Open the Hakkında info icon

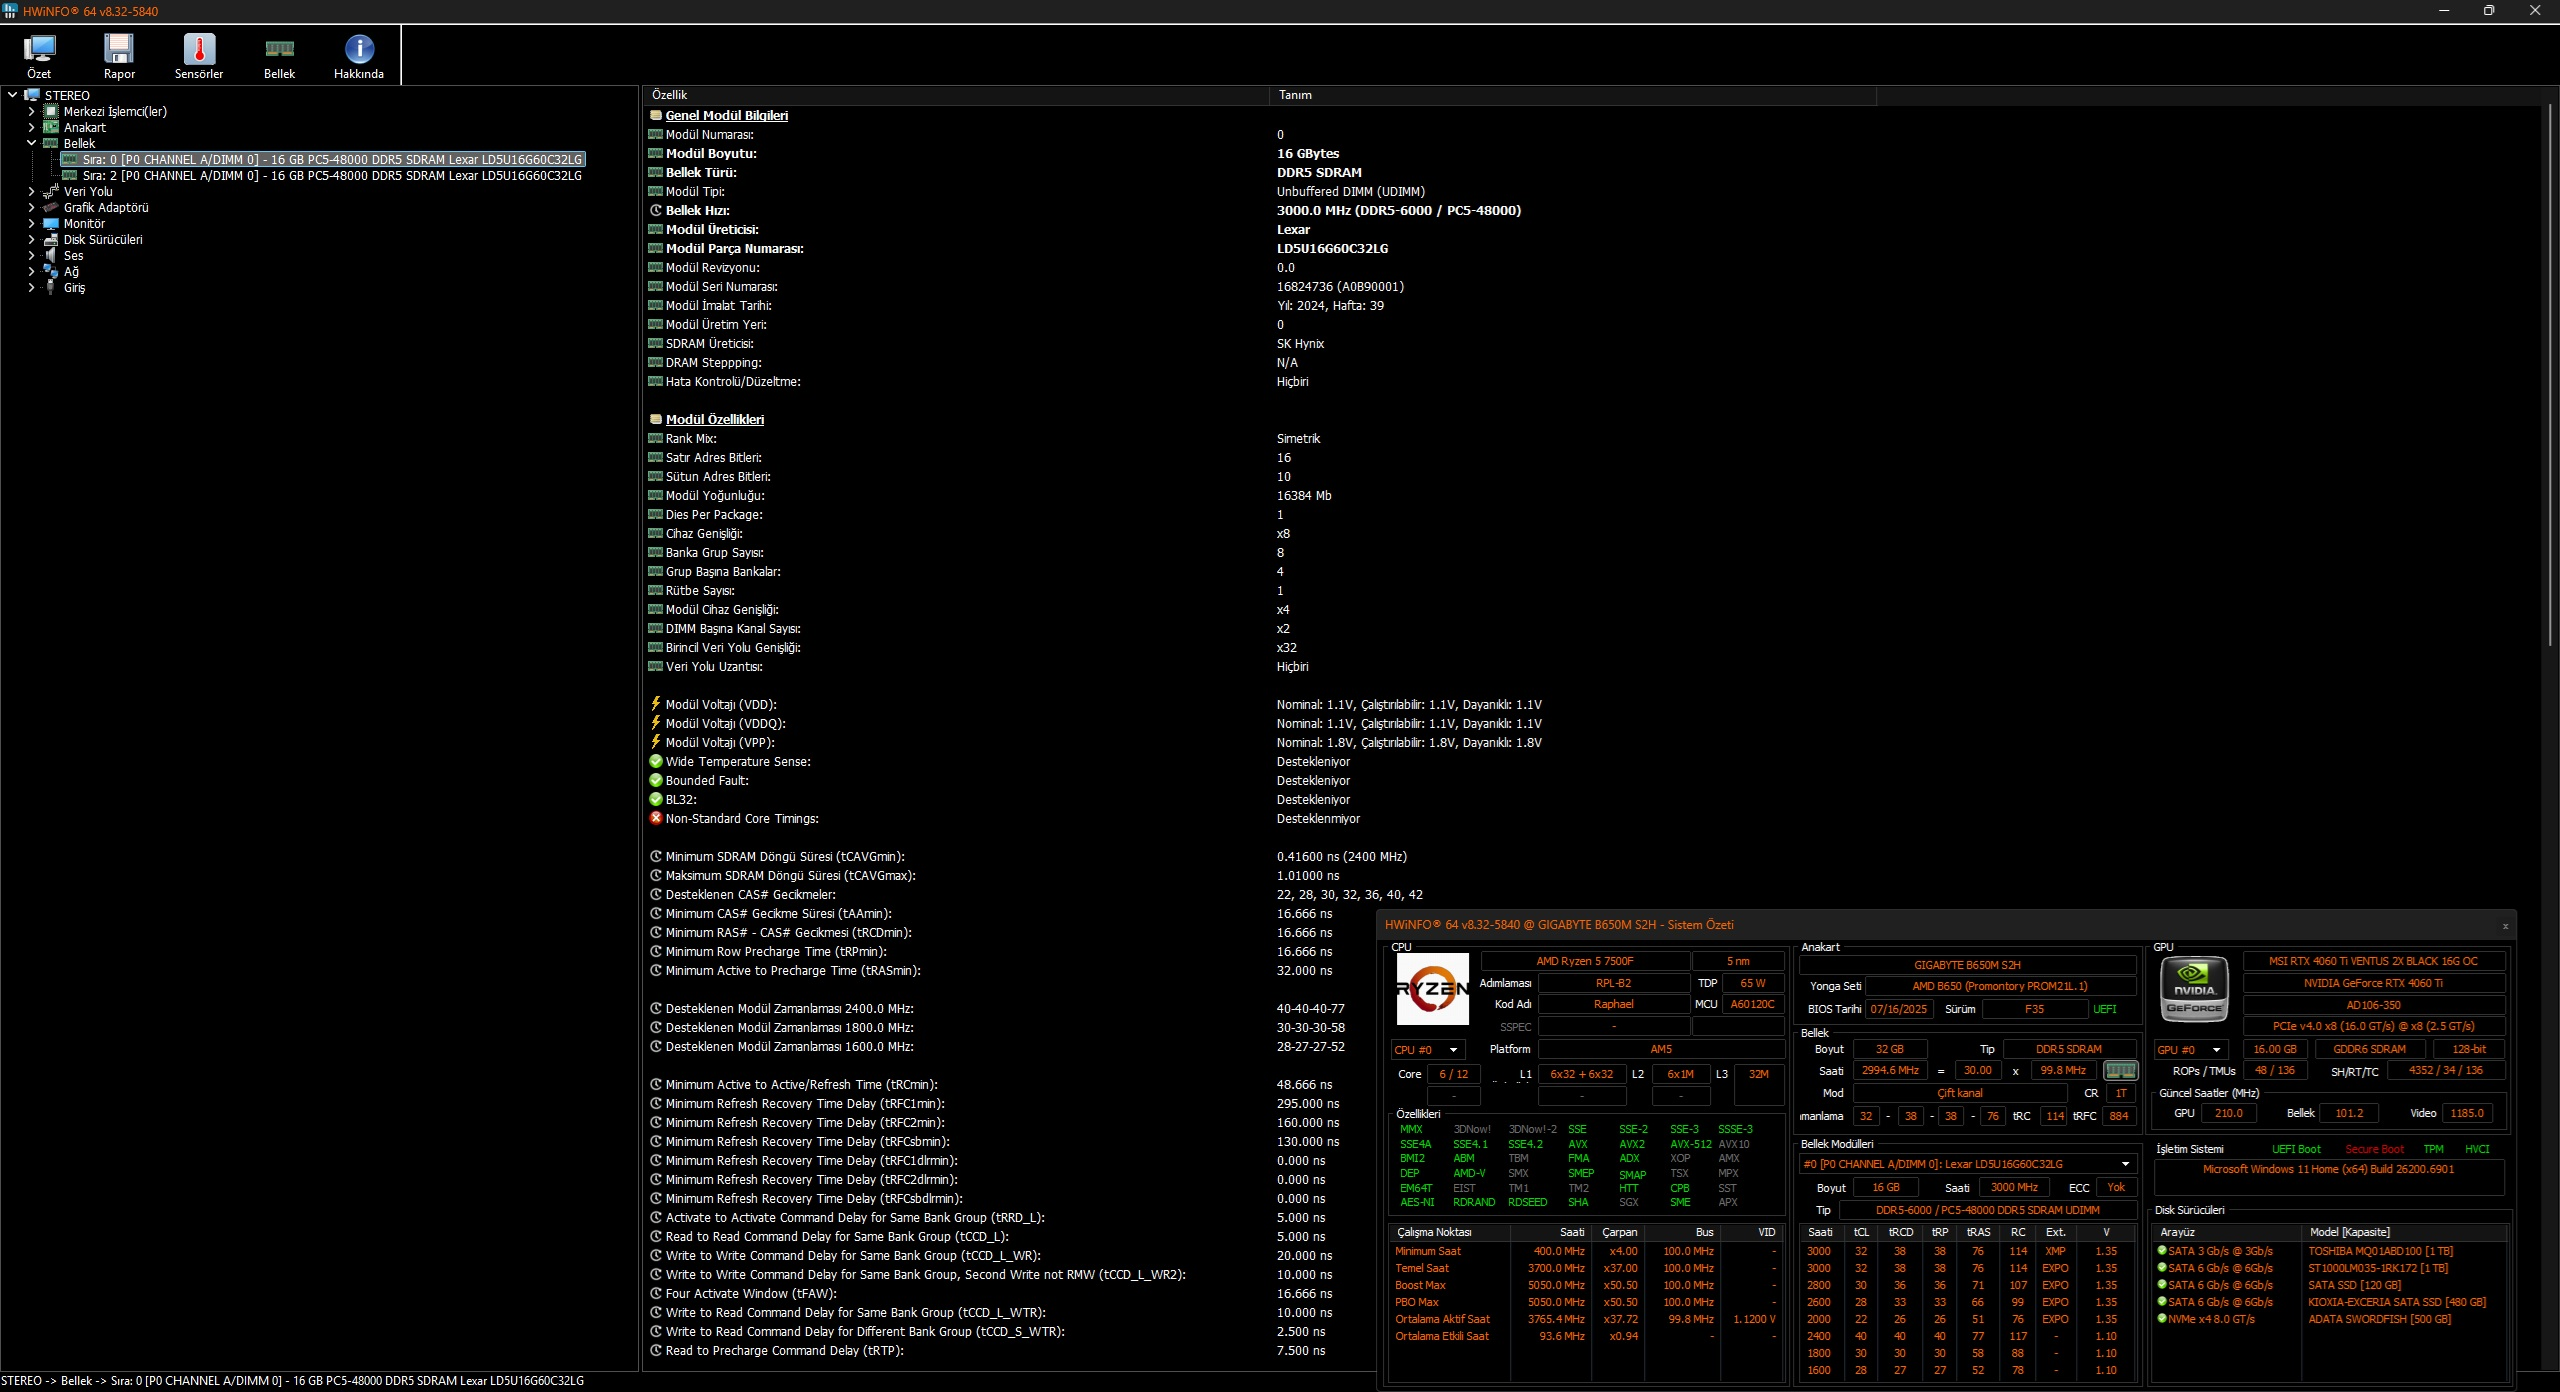[359, 56]
